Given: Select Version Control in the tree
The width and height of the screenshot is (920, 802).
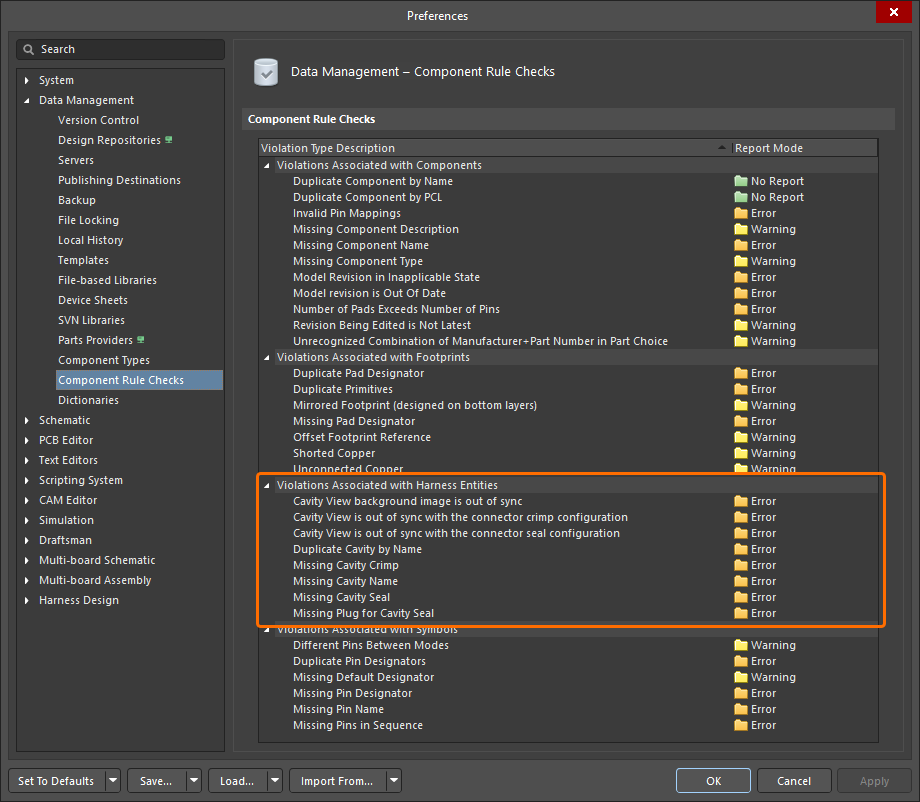Looking at the screenshot, I should click(x=98, y=120).
